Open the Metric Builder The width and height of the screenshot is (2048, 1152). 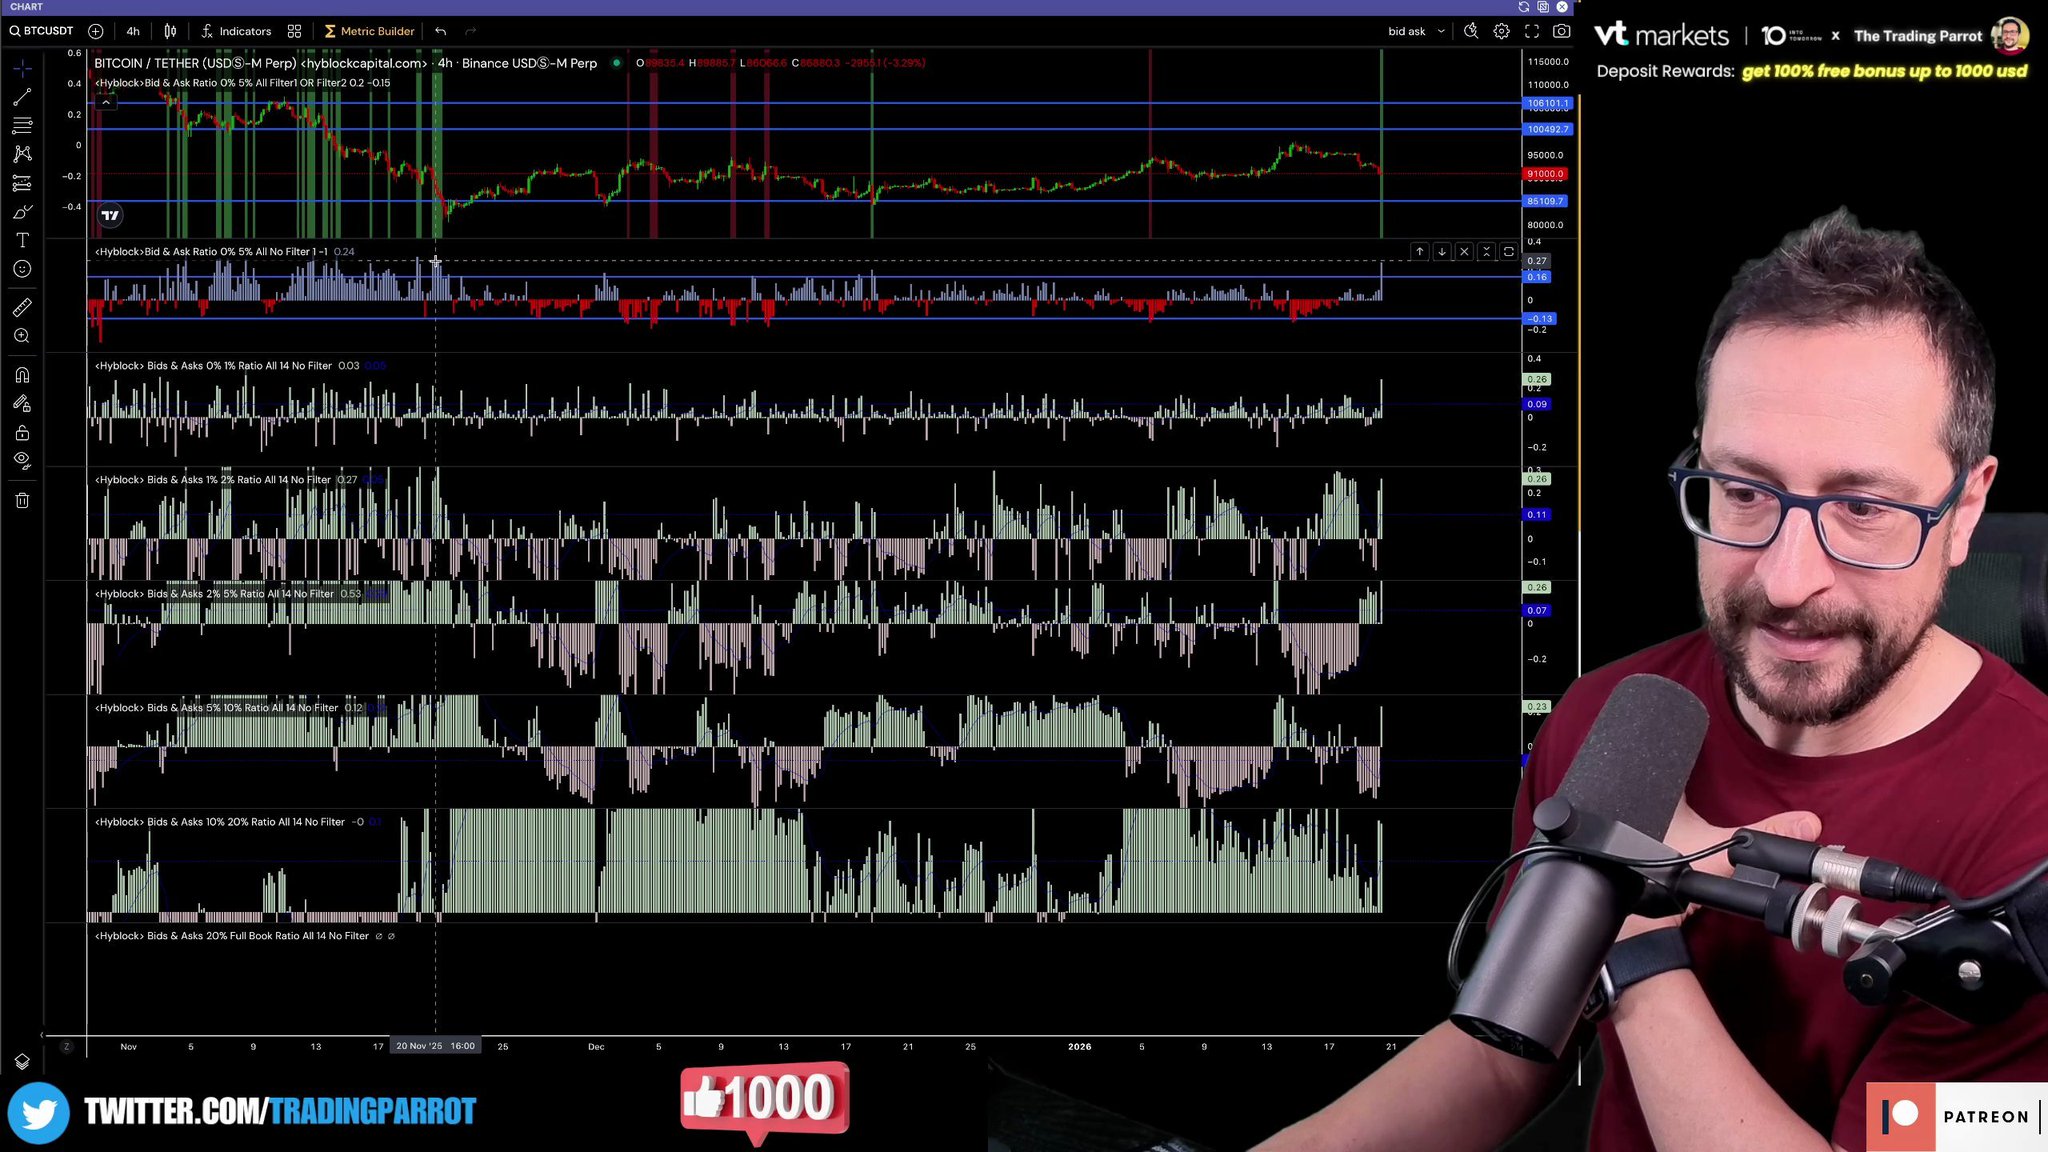point(368,31)
